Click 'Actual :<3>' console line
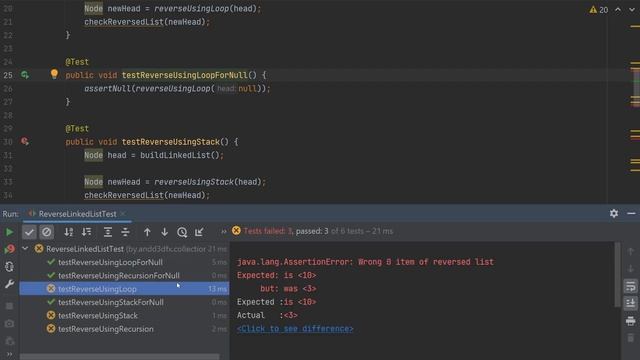Viewport: 640px width, 360px height. click(x=267, y=316)
